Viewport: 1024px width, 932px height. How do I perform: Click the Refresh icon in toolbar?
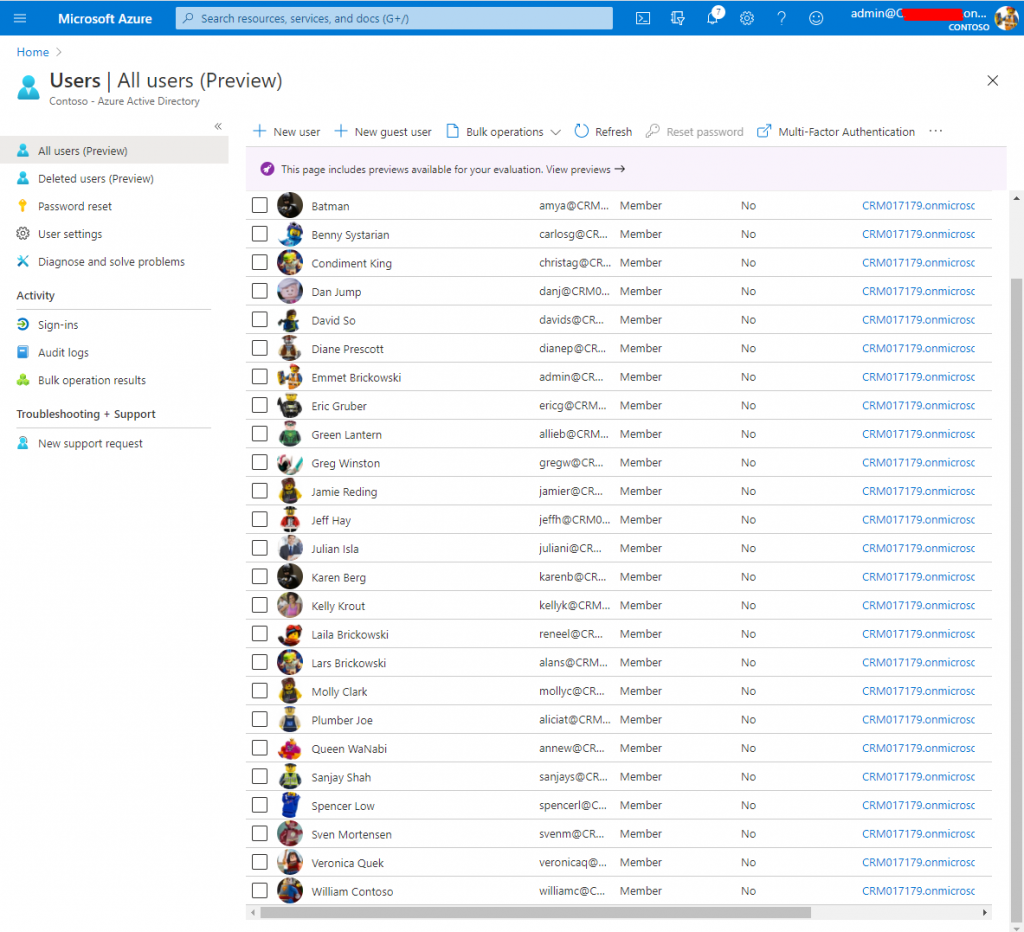tap(581, 131)
